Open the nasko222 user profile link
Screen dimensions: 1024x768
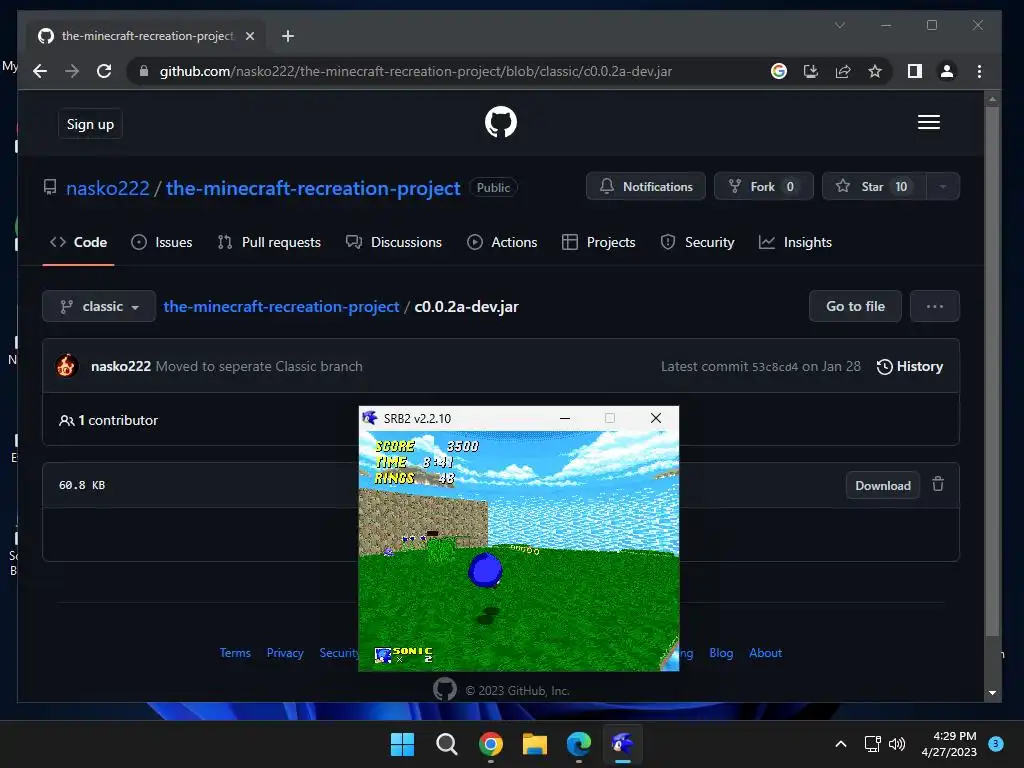108,188
